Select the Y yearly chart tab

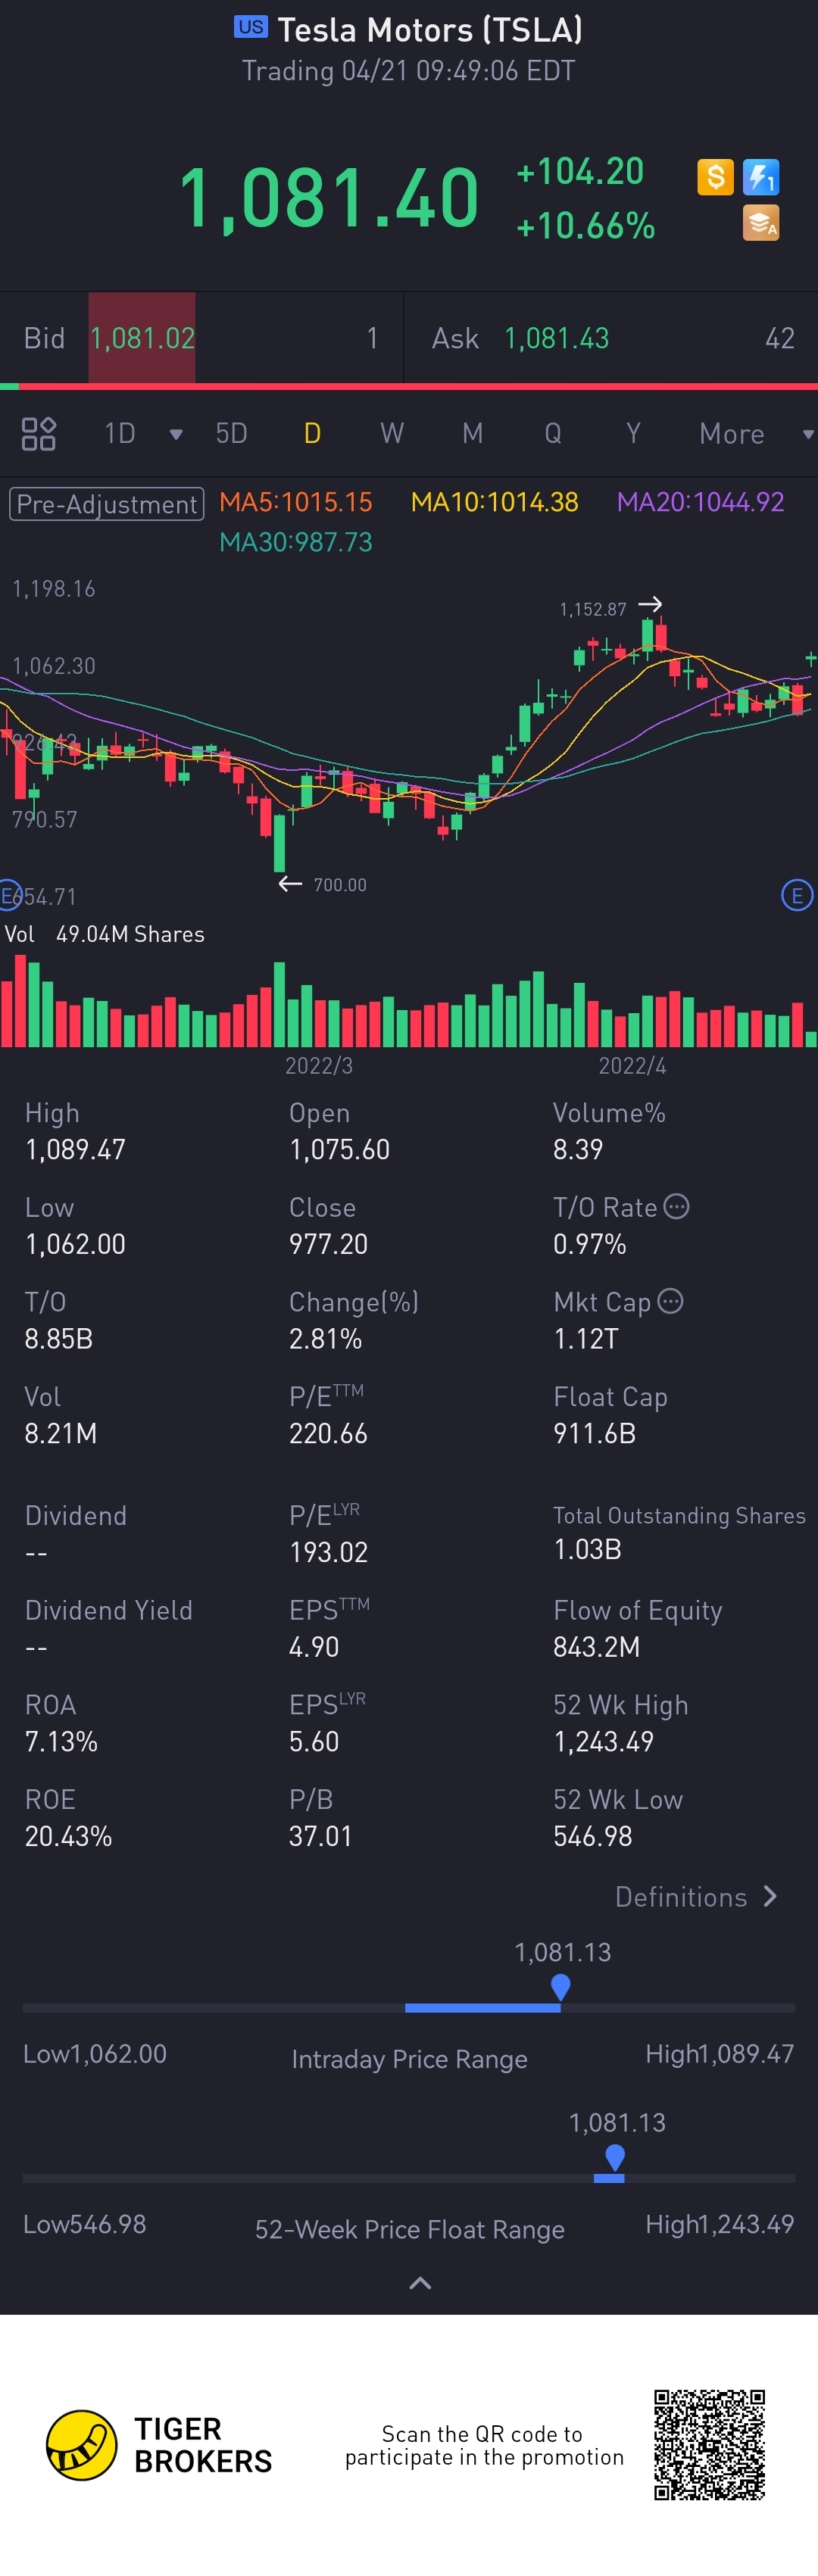pyautogui.click(x=633, y=434)
